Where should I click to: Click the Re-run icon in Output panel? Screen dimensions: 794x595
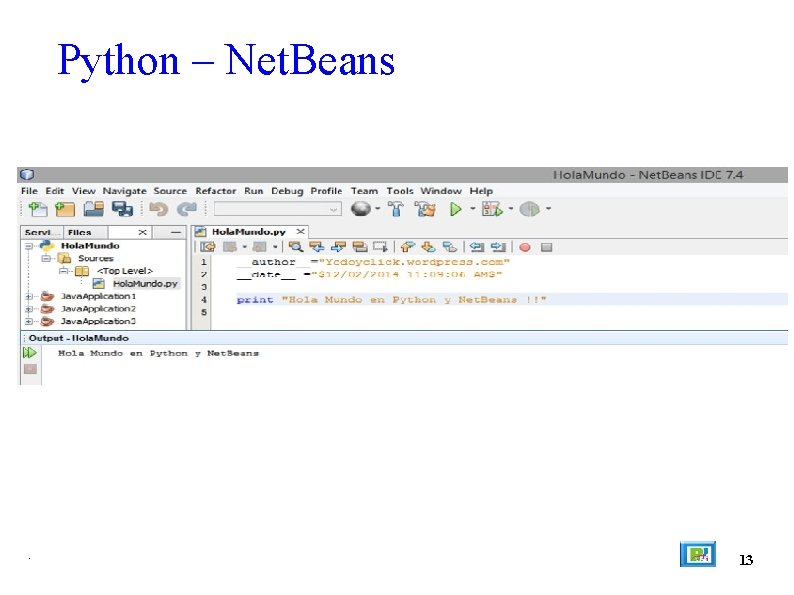pyautogui.click(x=30, y=352)
